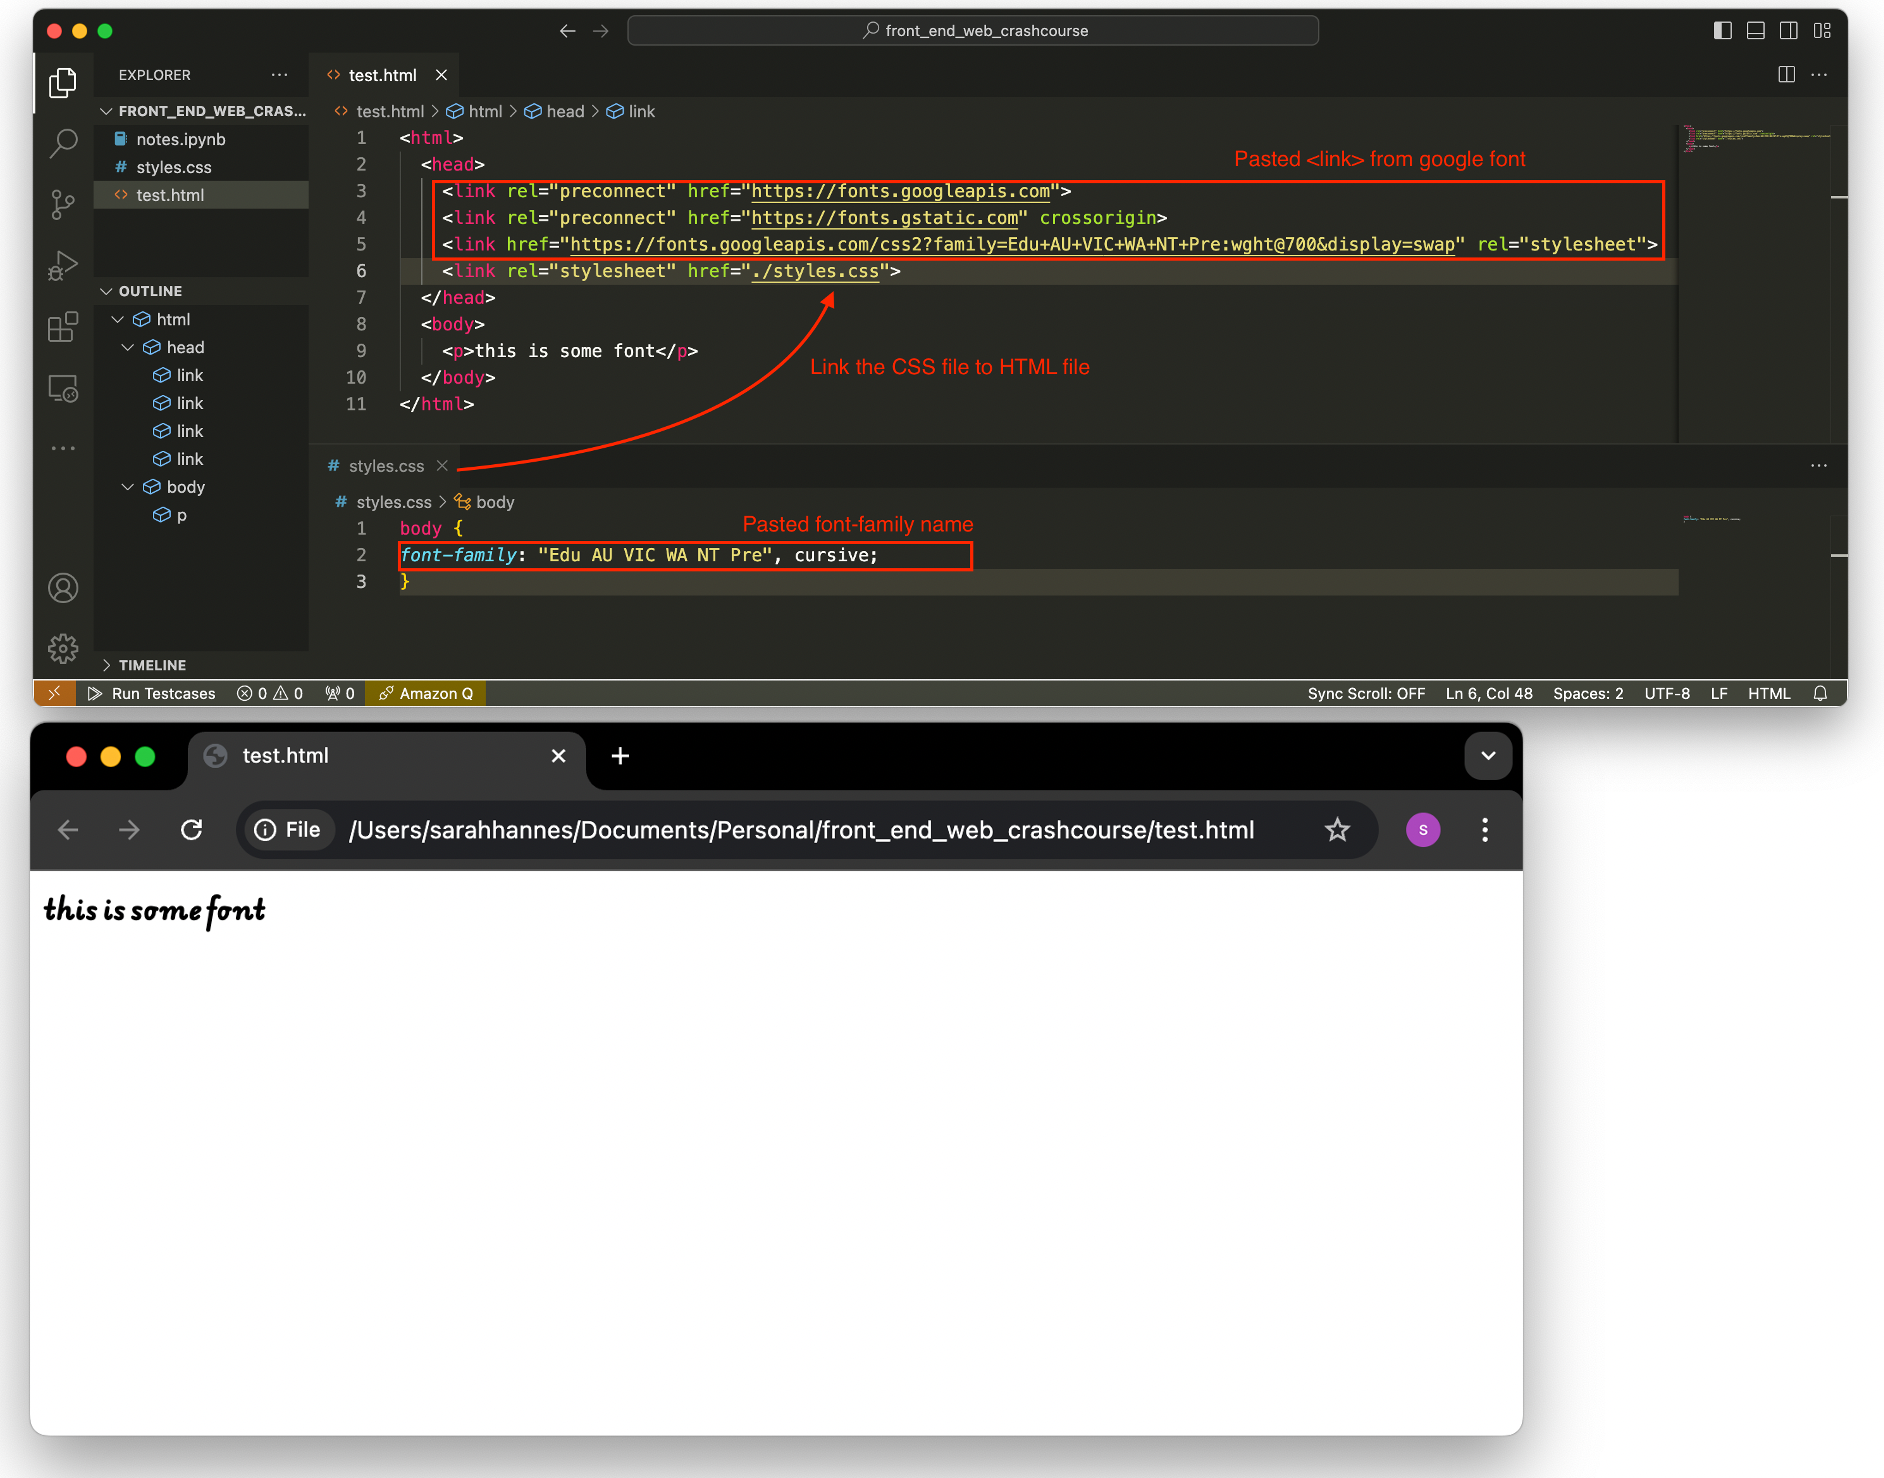This screenshot has height=1478, width=1884.
Task: Go back in VS Code navigation history
Action: pos(568,31)
